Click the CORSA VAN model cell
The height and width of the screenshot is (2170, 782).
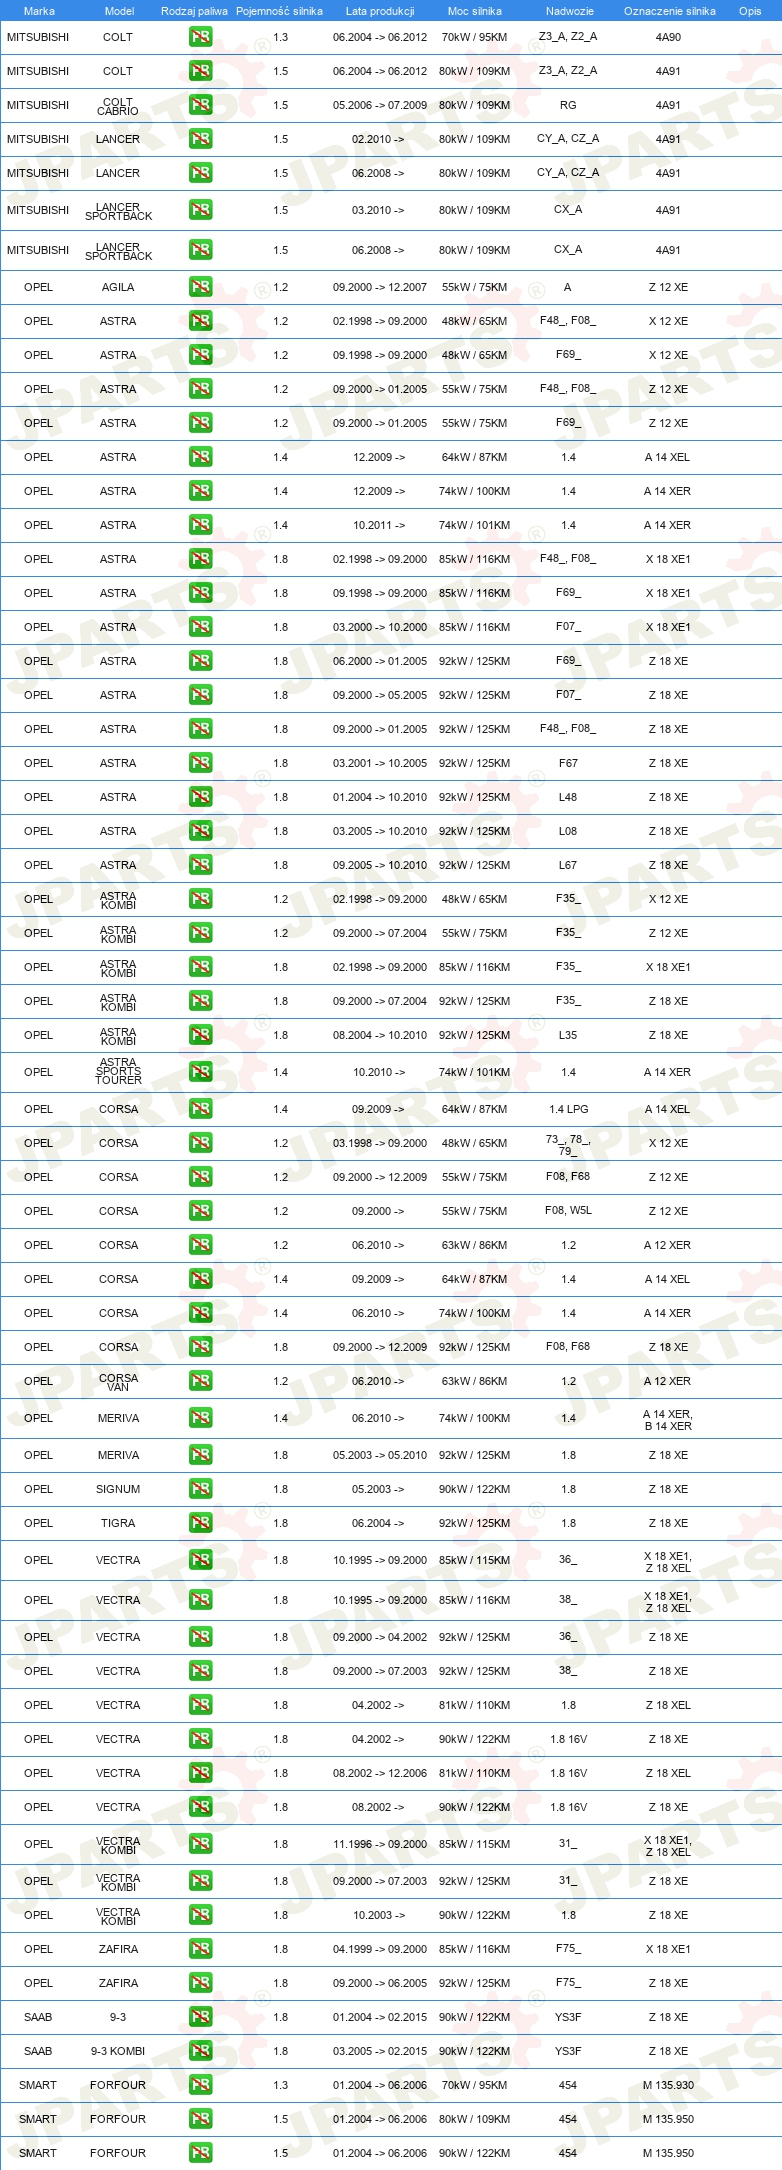[x=118, y=1382]
